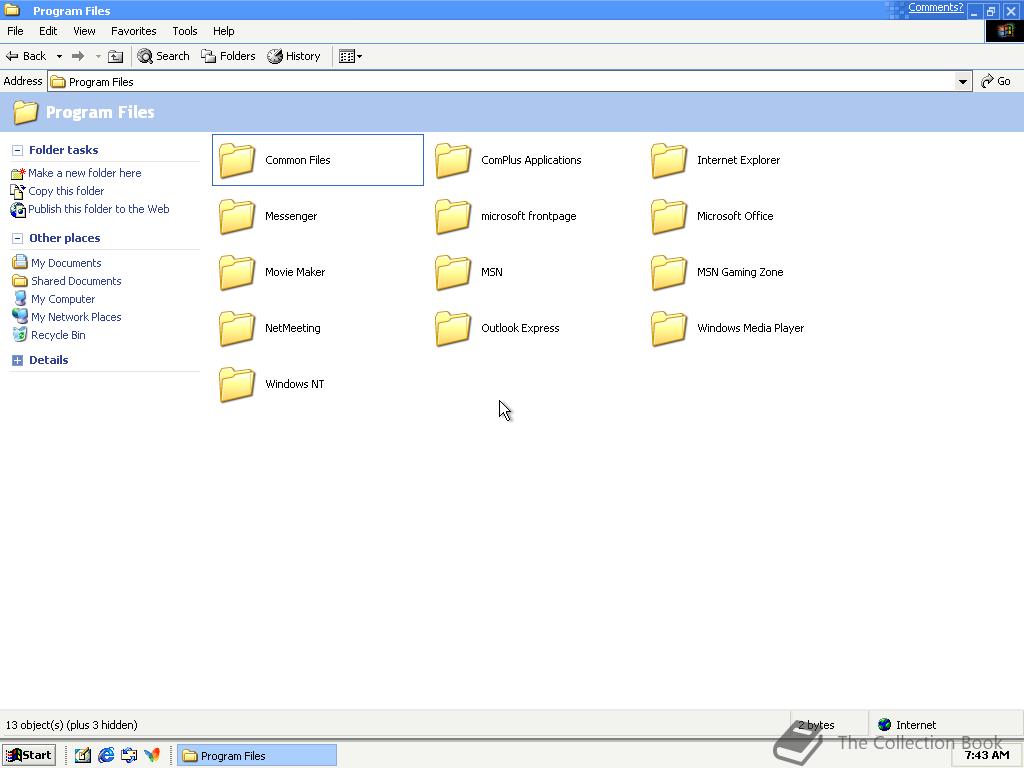Viewport: 1024px width, 768px height.
Task: Click into the Address bar field
Action: click(502, 82)
